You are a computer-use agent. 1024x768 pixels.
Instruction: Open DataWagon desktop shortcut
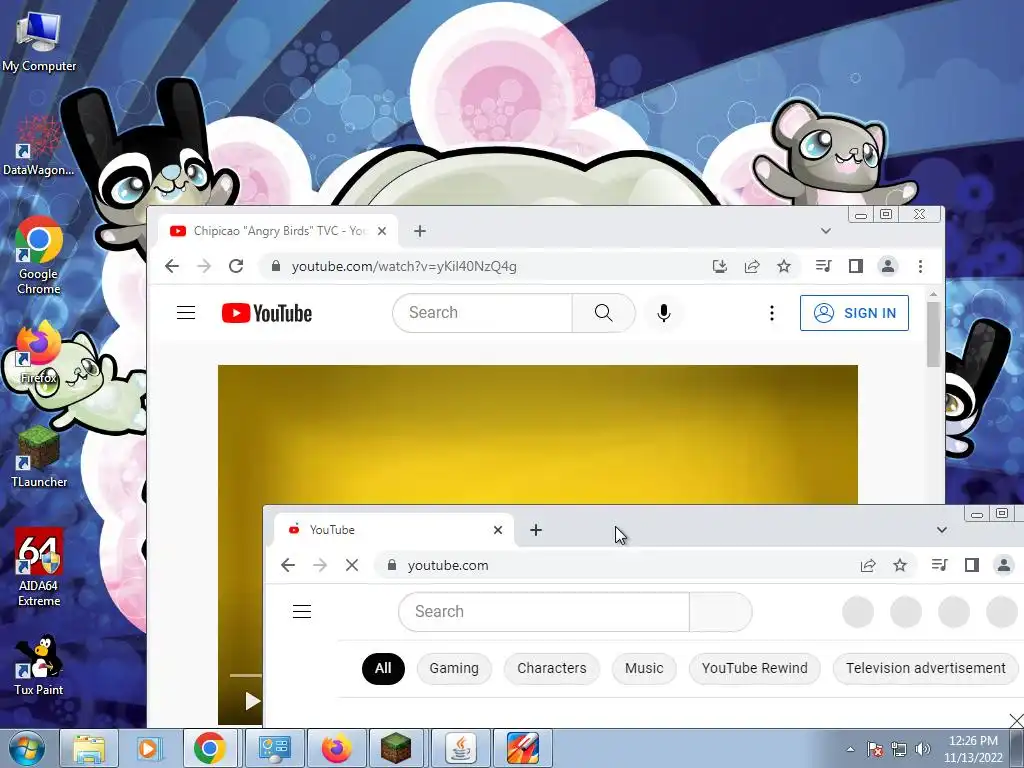click(x=39, y=146)
